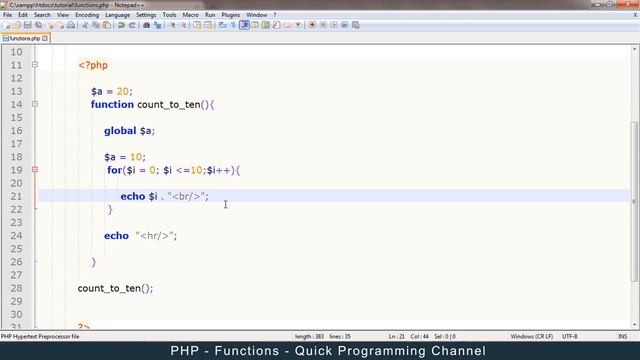
Task: Click the Run Macro Multiple Times icon
Action: [344, 25]
